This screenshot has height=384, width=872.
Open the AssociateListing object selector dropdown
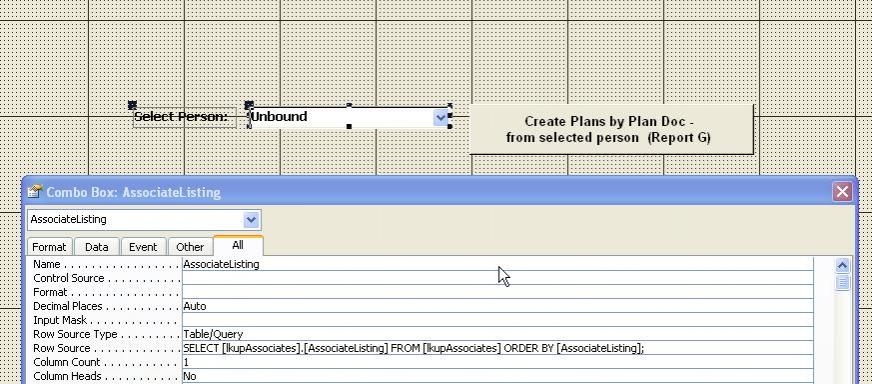coord(251,220)
